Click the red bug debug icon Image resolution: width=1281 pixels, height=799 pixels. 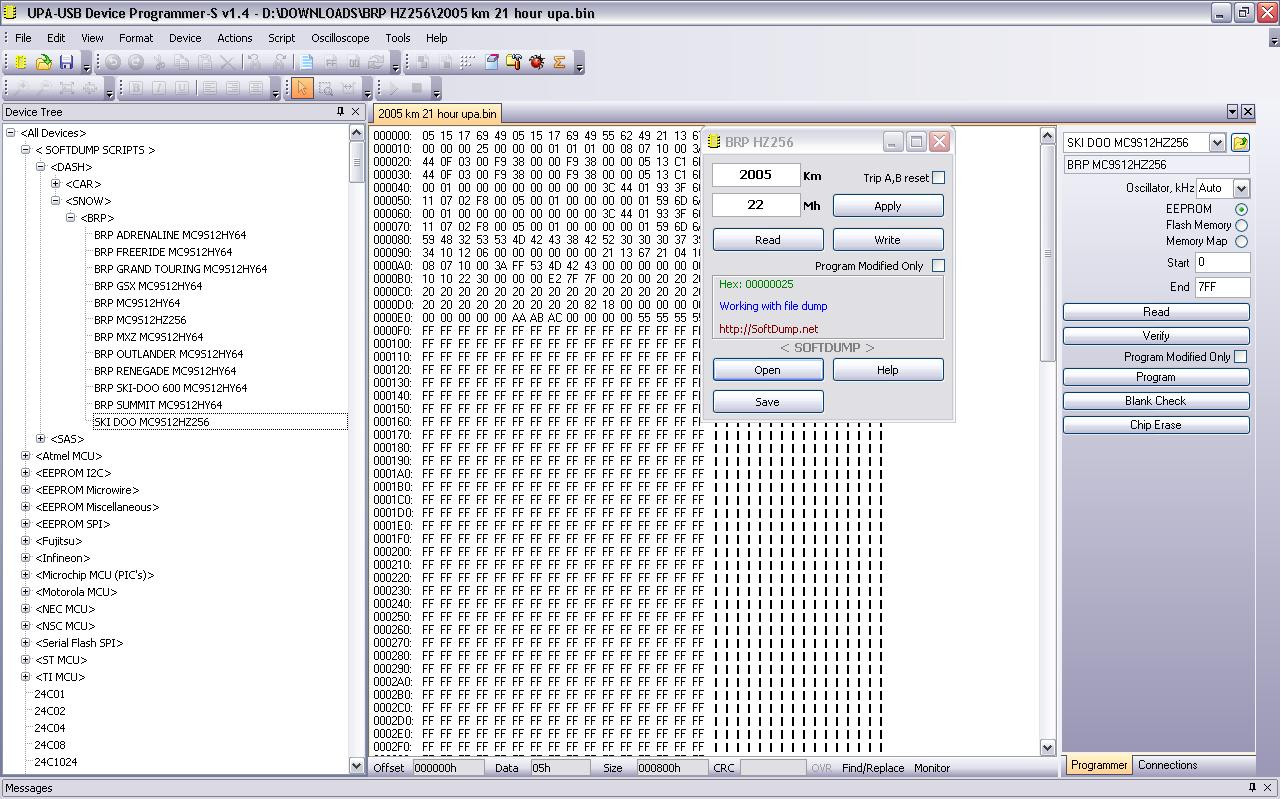537,62
